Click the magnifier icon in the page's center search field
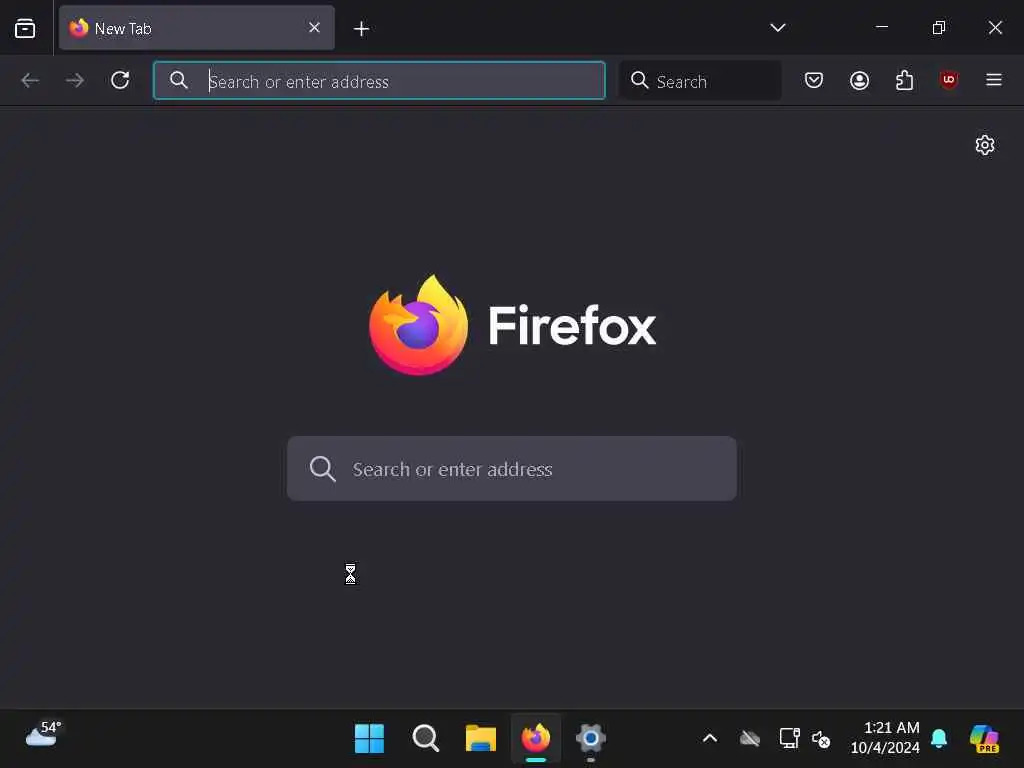This screenshot has width=1024, height=768. (323, 468)
